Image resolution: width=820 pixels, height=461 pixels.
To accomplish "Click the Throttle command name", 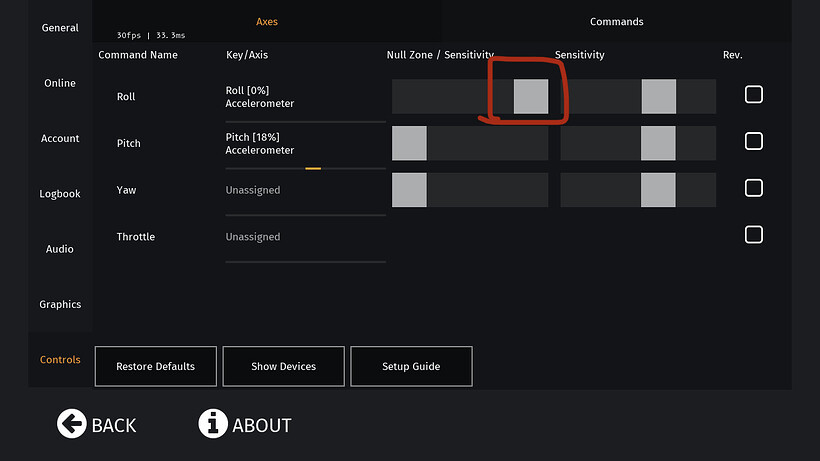I will click(x=136, y=237).
